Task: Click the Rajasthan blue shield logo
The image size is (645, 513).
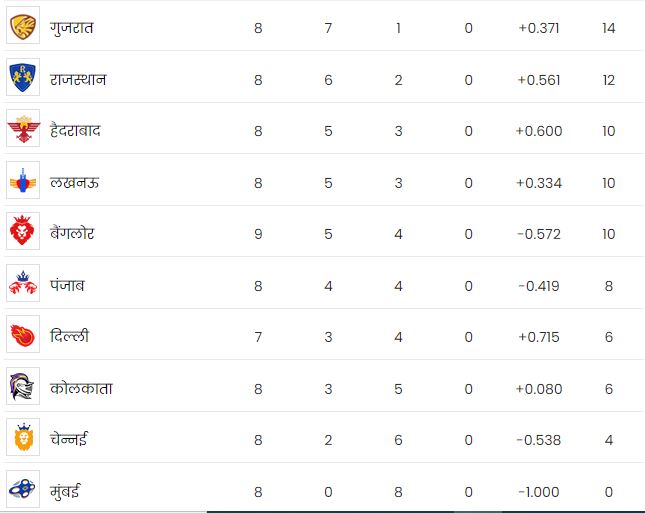Action: point(23,77)
